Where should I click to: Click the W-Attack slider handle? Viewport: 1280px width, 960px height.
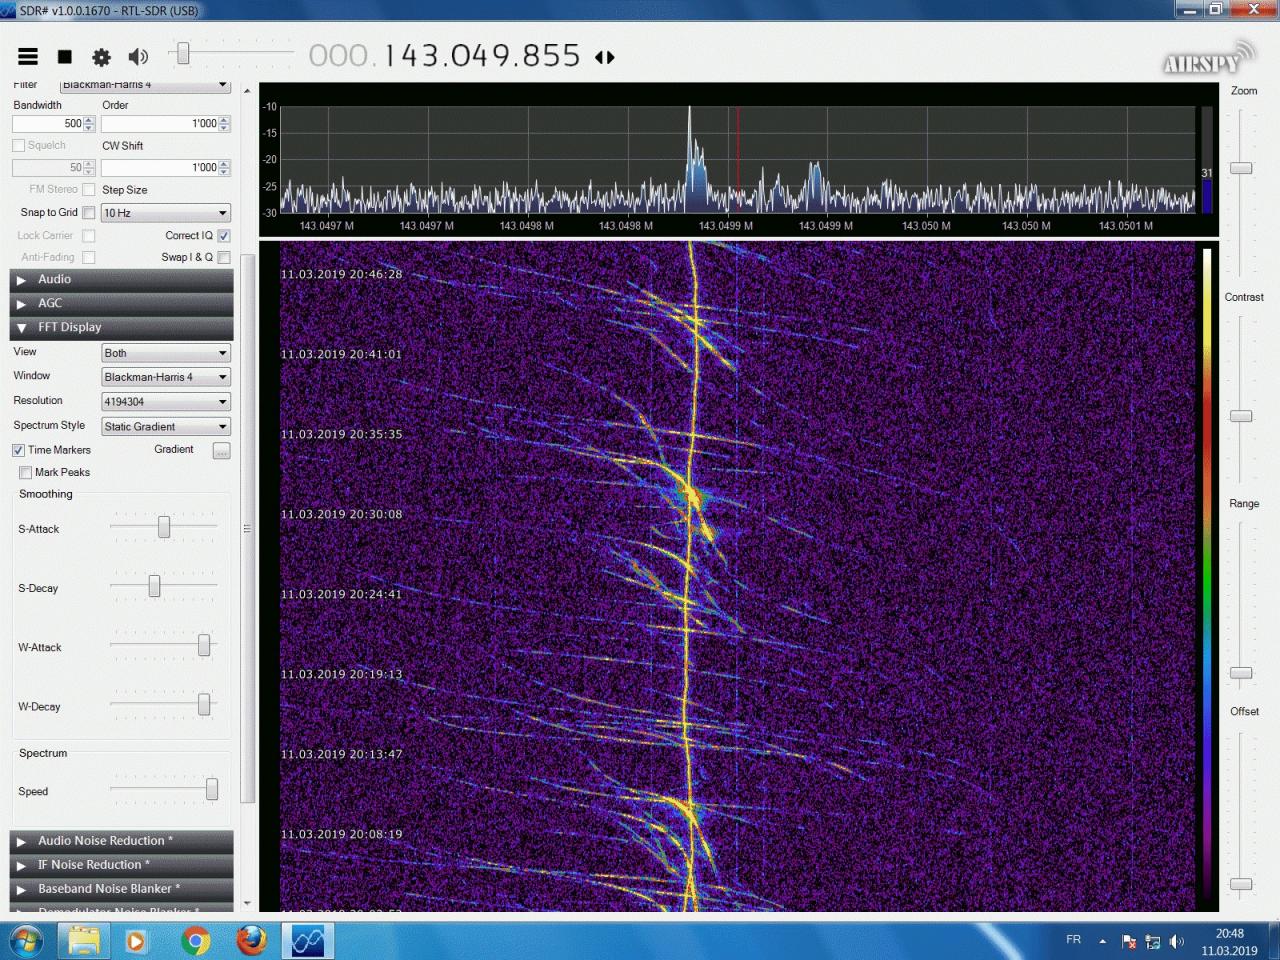click(x=204, y=645)
